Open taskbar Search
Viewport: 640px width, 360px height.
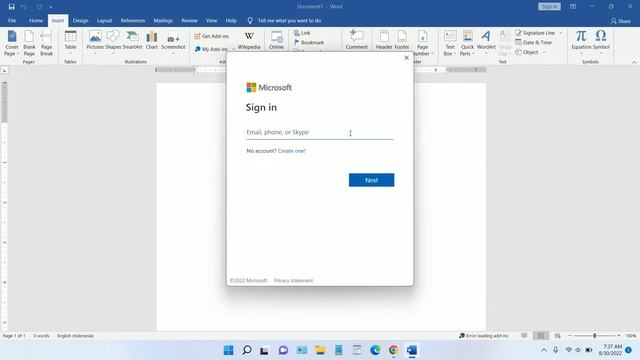247,350
